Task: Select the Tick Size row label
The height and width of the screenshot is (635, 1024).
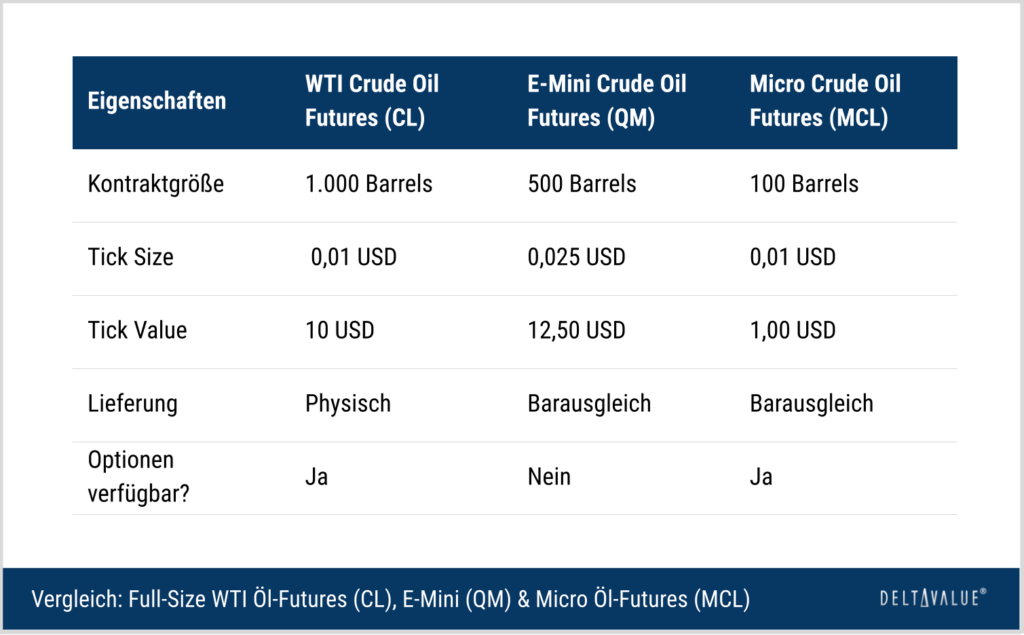Action: [131, 257]
